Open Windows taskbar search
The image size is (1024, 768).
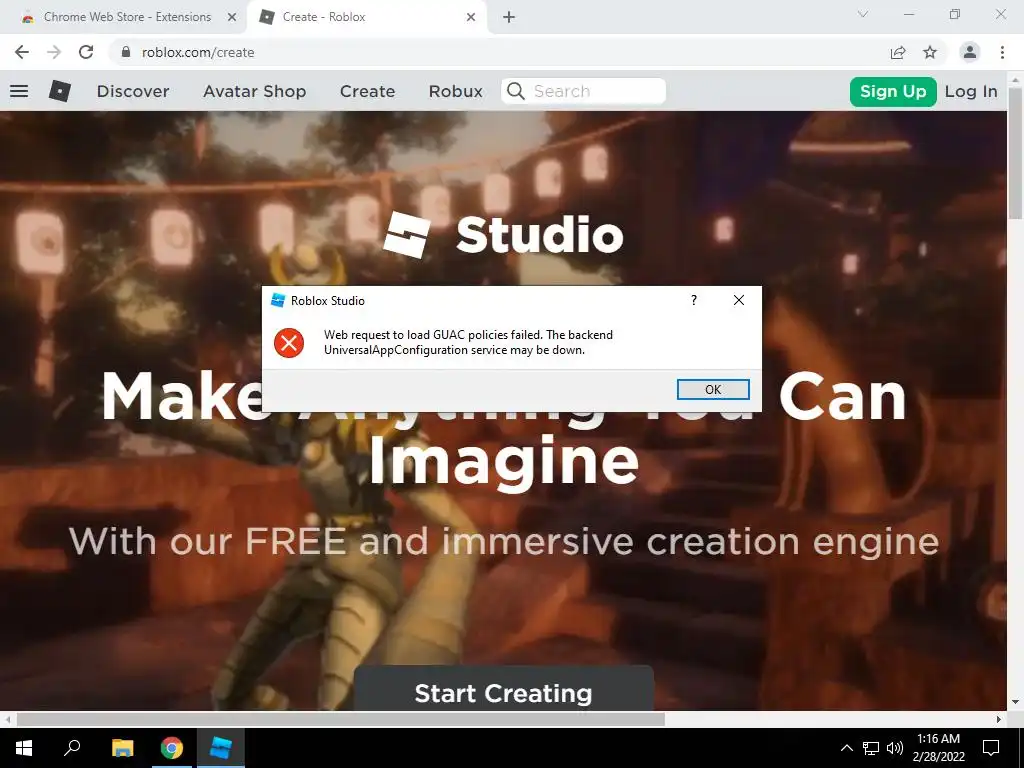72,748
